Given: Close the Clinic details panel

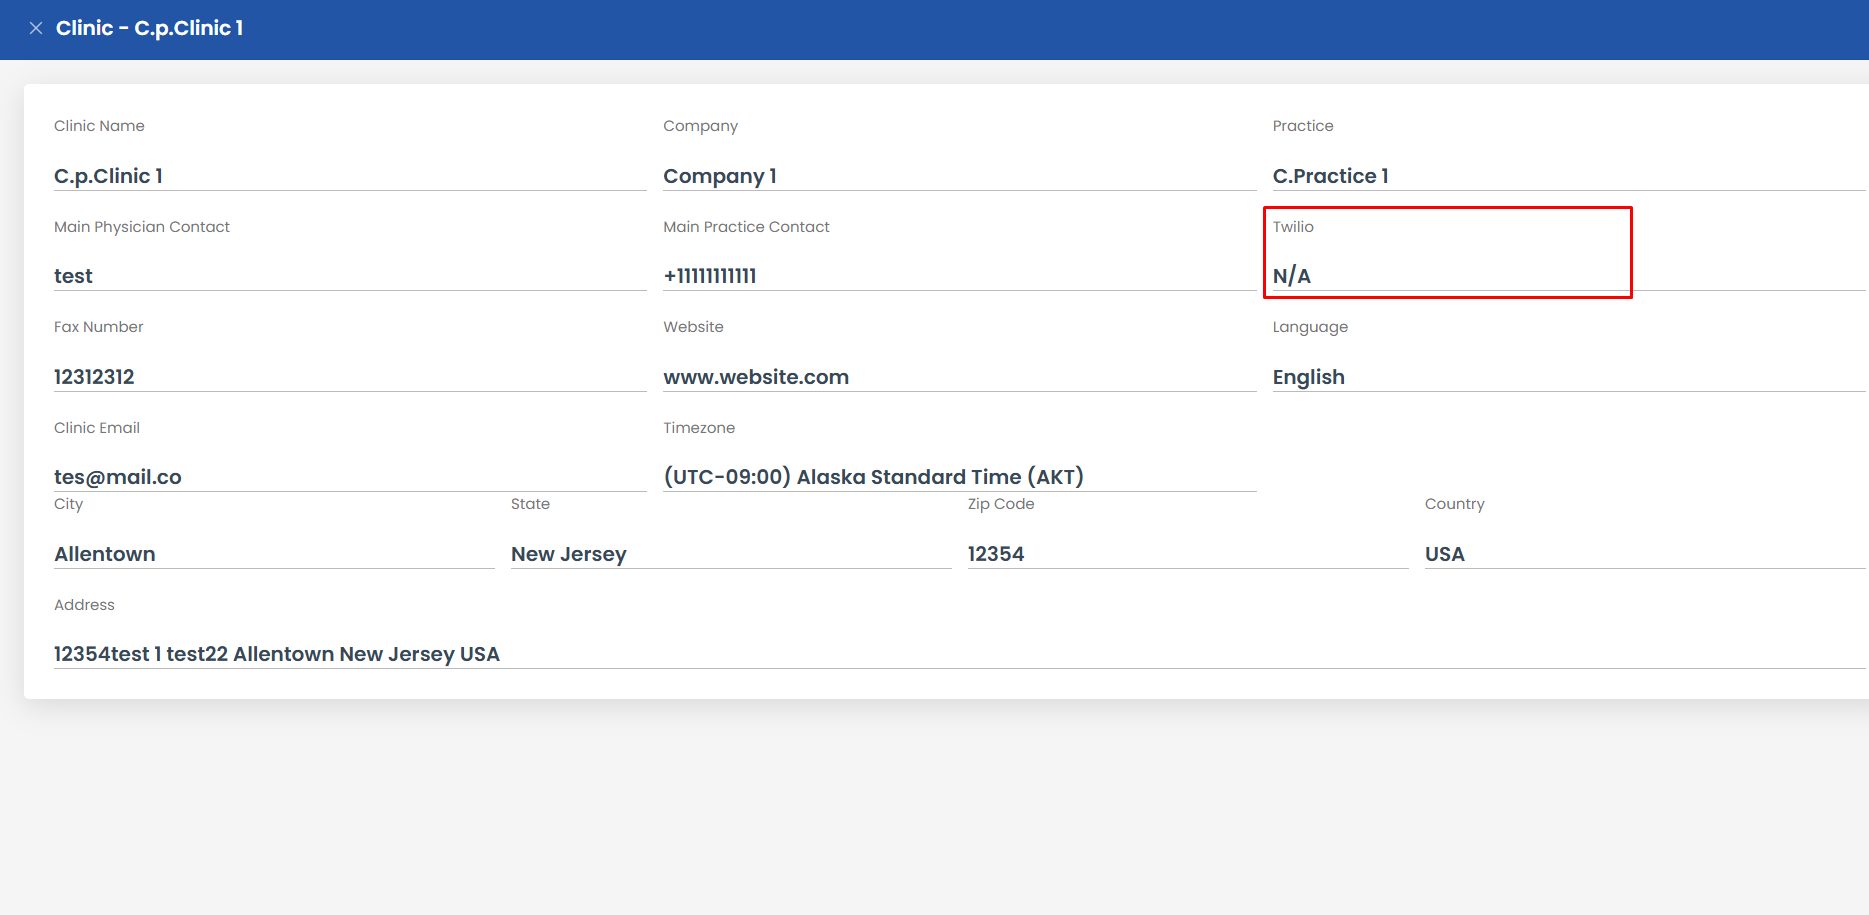Looking at the screenshot, I should 36,28.
